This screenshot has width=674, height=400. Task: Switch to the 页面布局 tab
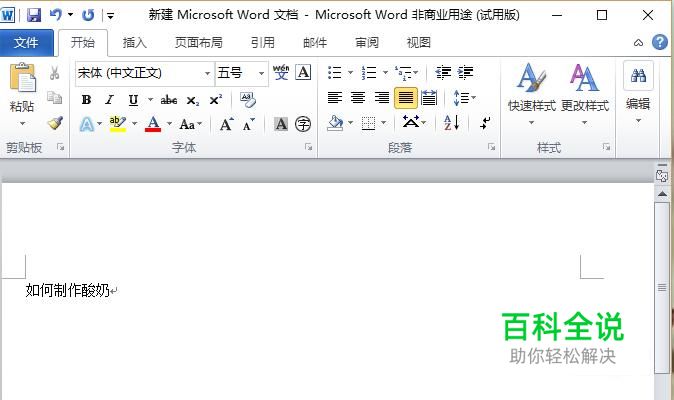point(199,43)
